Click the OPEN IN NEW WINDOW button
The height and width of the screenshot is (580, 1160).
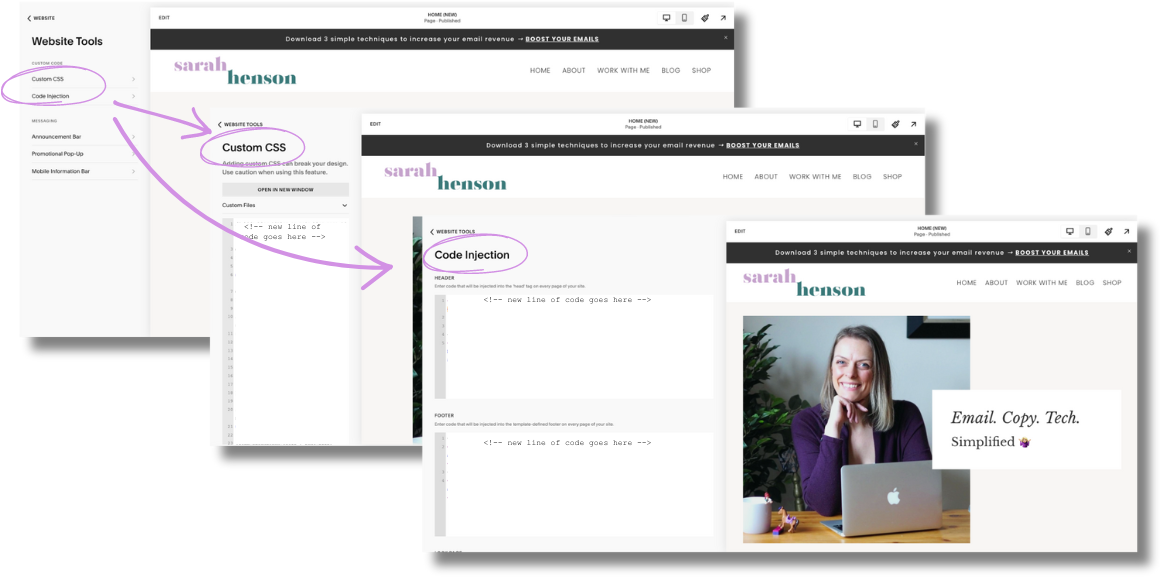[x=285, y=190]
